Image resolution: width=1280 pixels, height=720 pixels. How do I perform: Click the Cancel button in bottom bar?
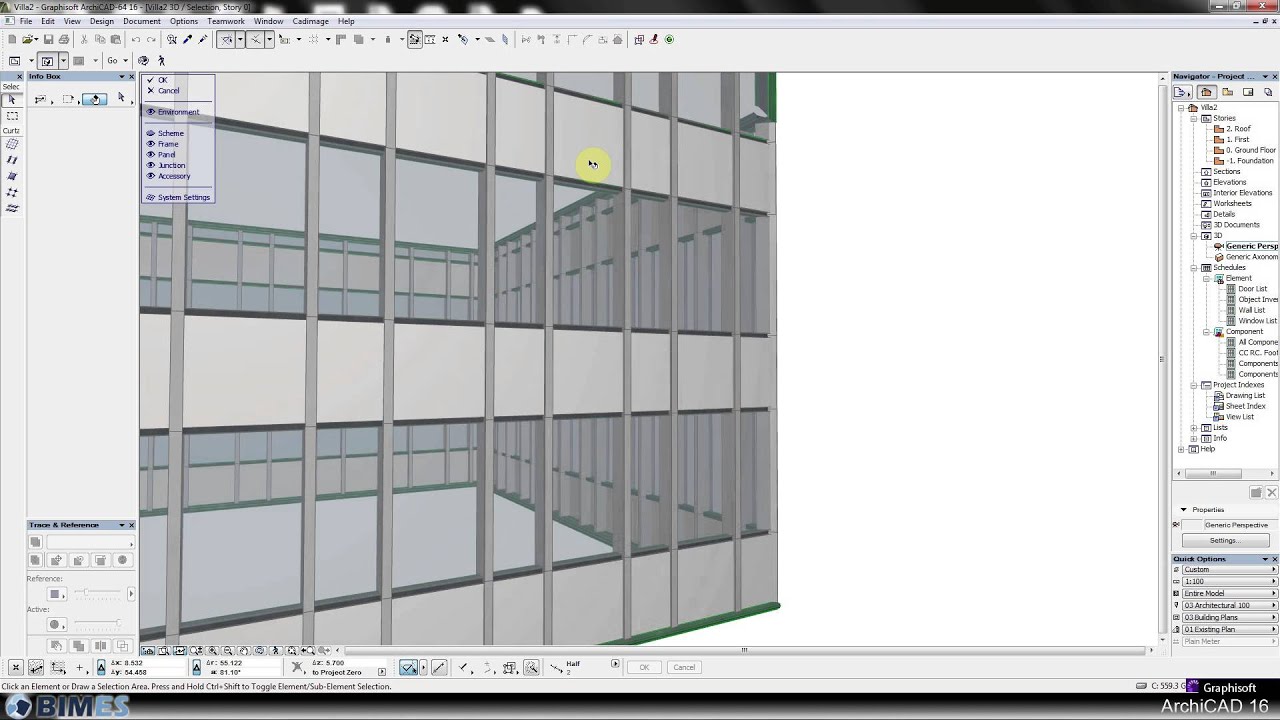[684, 667]
